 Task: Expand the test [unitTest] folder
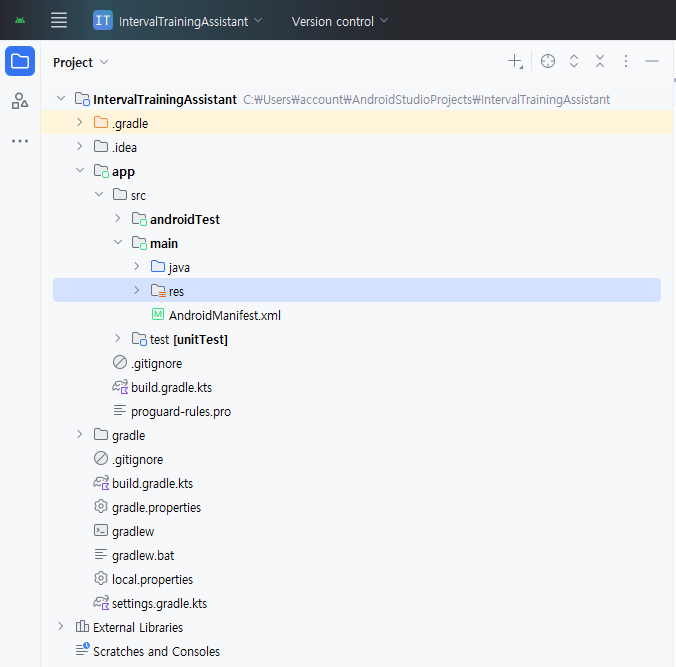pyautogui.click(x=117, y=338)
